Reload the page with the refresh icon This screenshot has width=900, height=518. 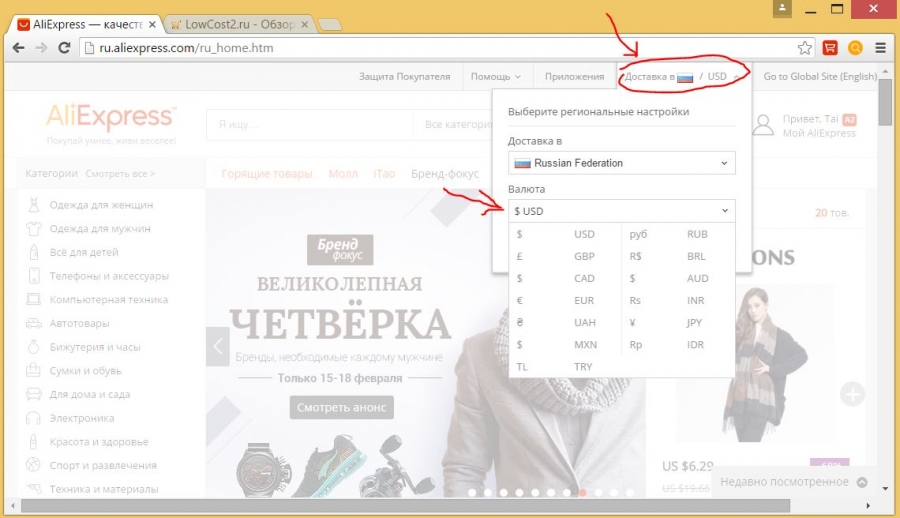64,48
